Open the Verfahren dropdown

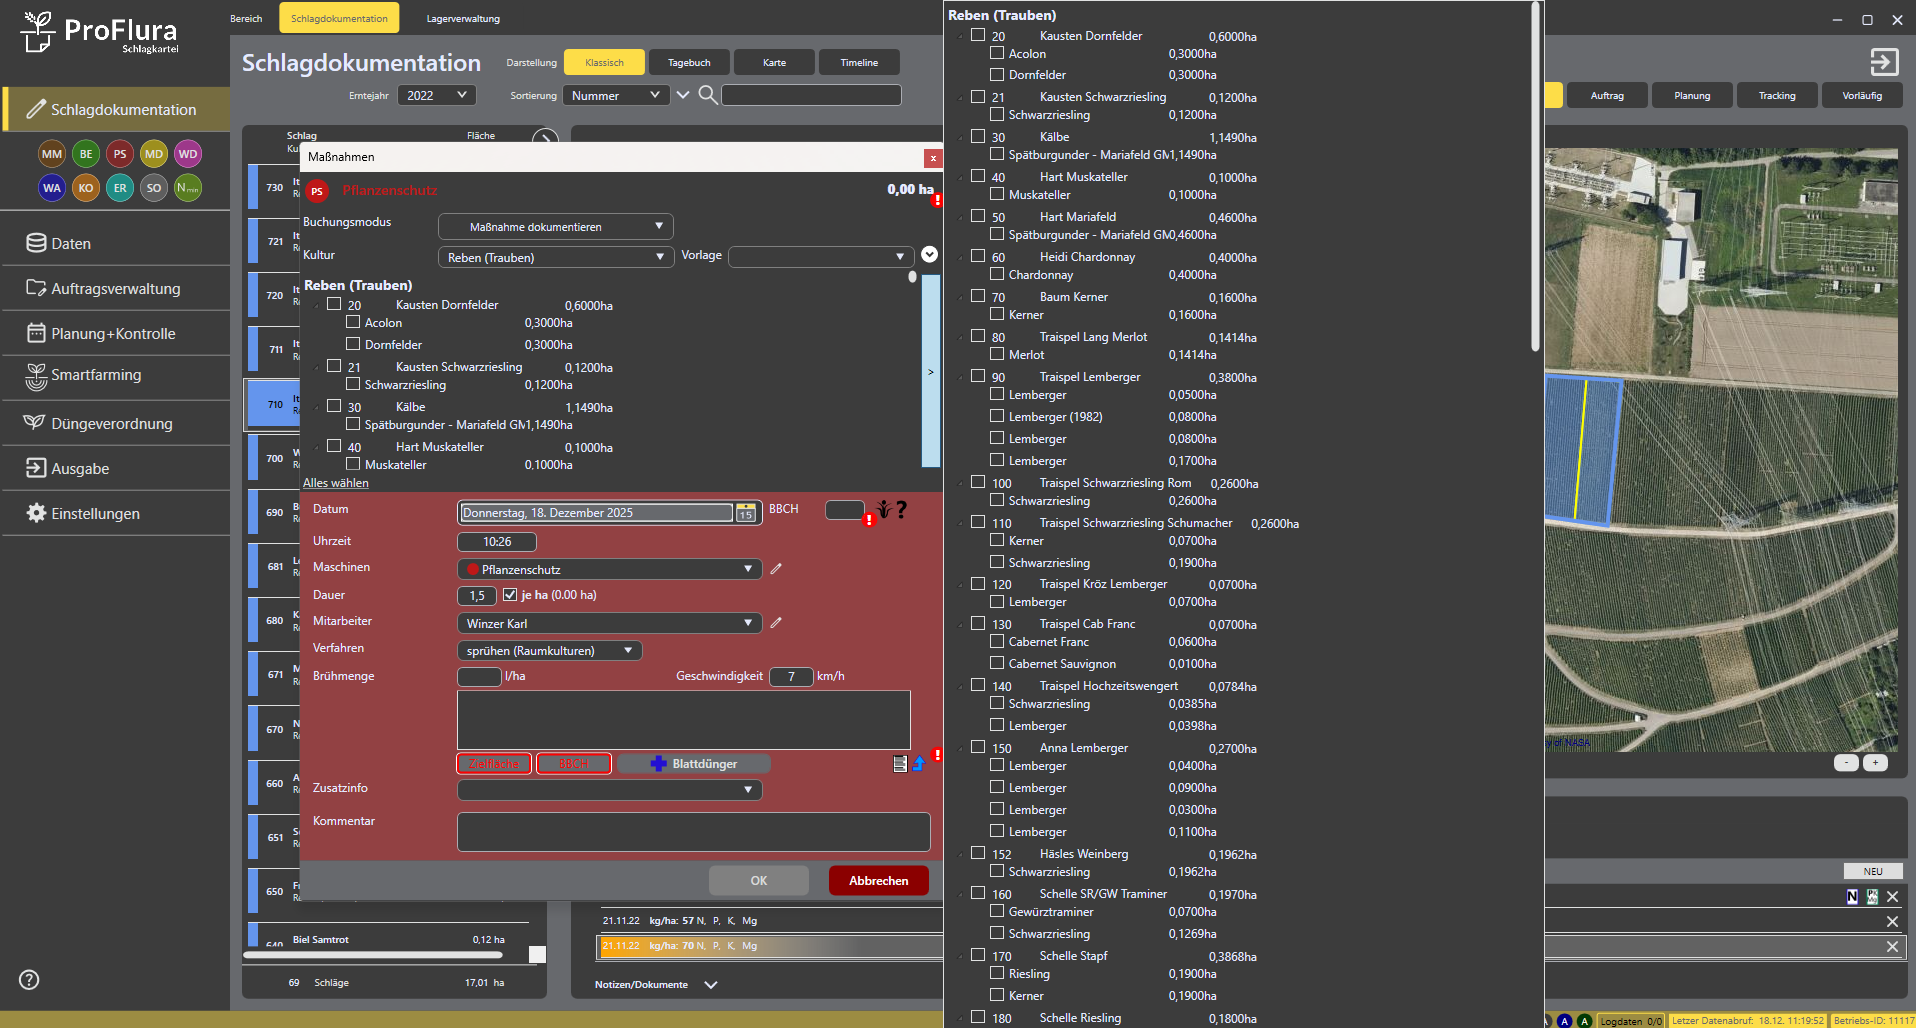[549, 651]
